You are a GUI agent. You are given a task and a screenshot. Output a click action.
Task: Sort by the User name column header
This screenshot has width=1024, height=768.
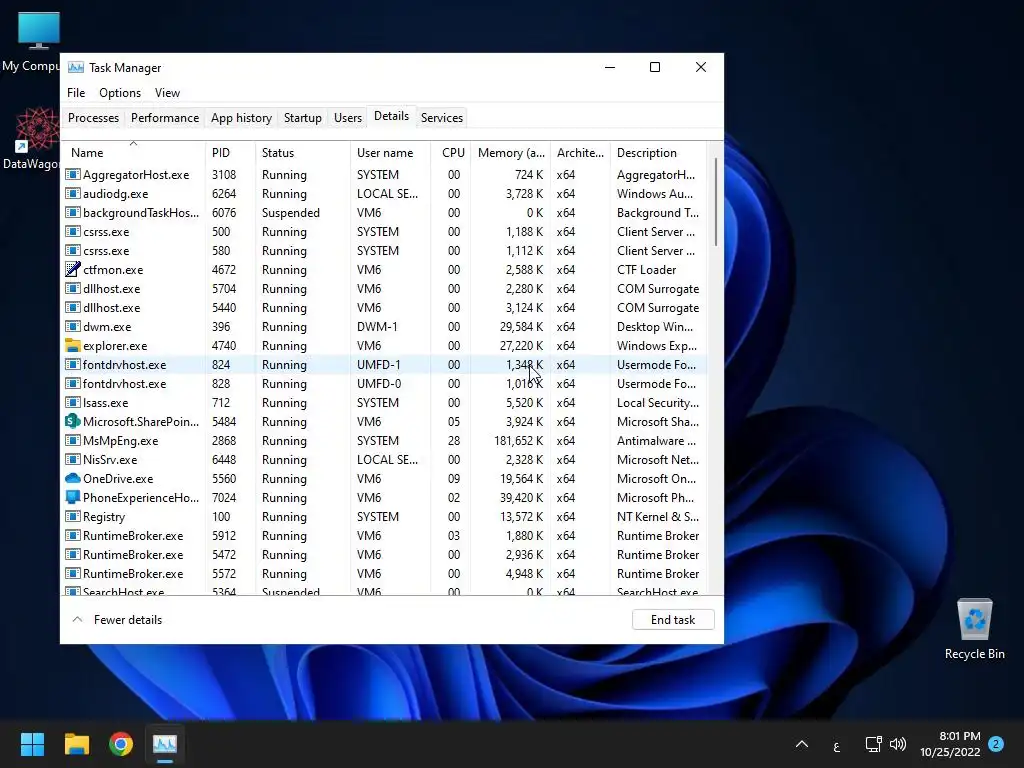tap(390, 152)
